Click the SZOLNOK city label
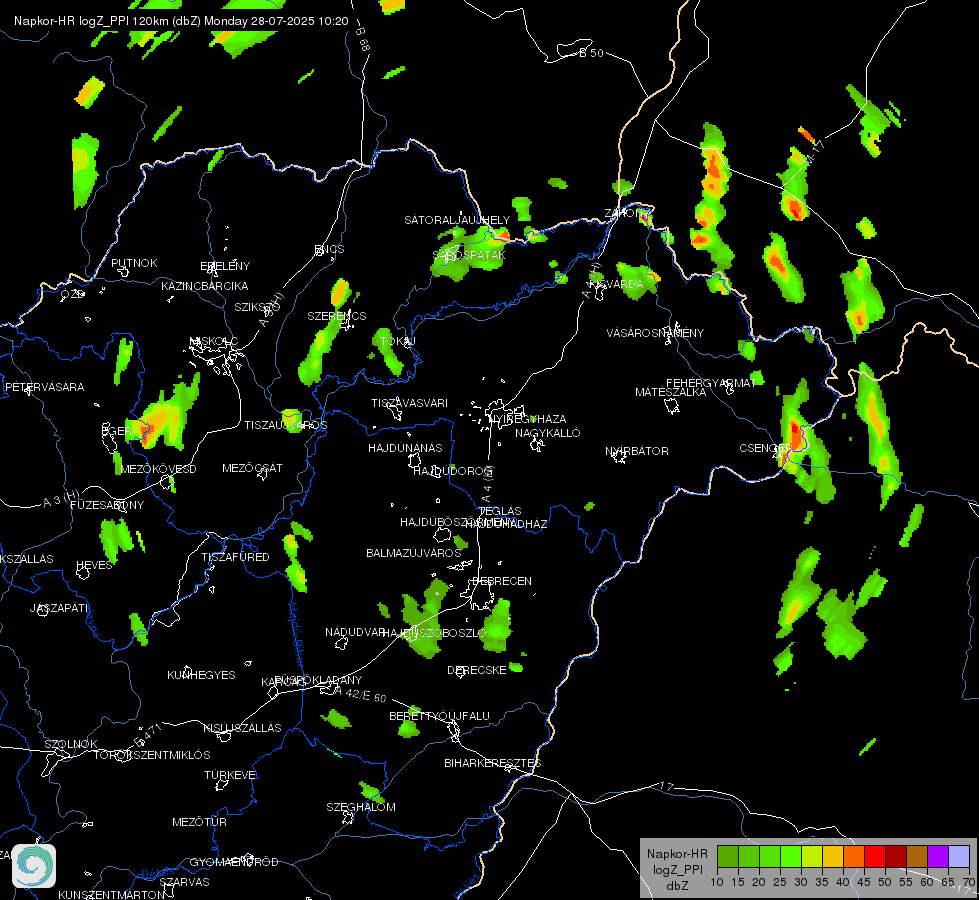The width and height of the screenshot is (979, 900). [x=71, y=744]
